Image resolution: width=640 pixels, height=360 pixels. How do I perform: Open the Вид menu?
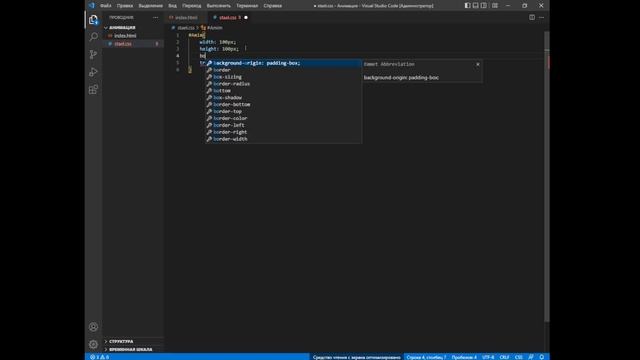point(173,6)
